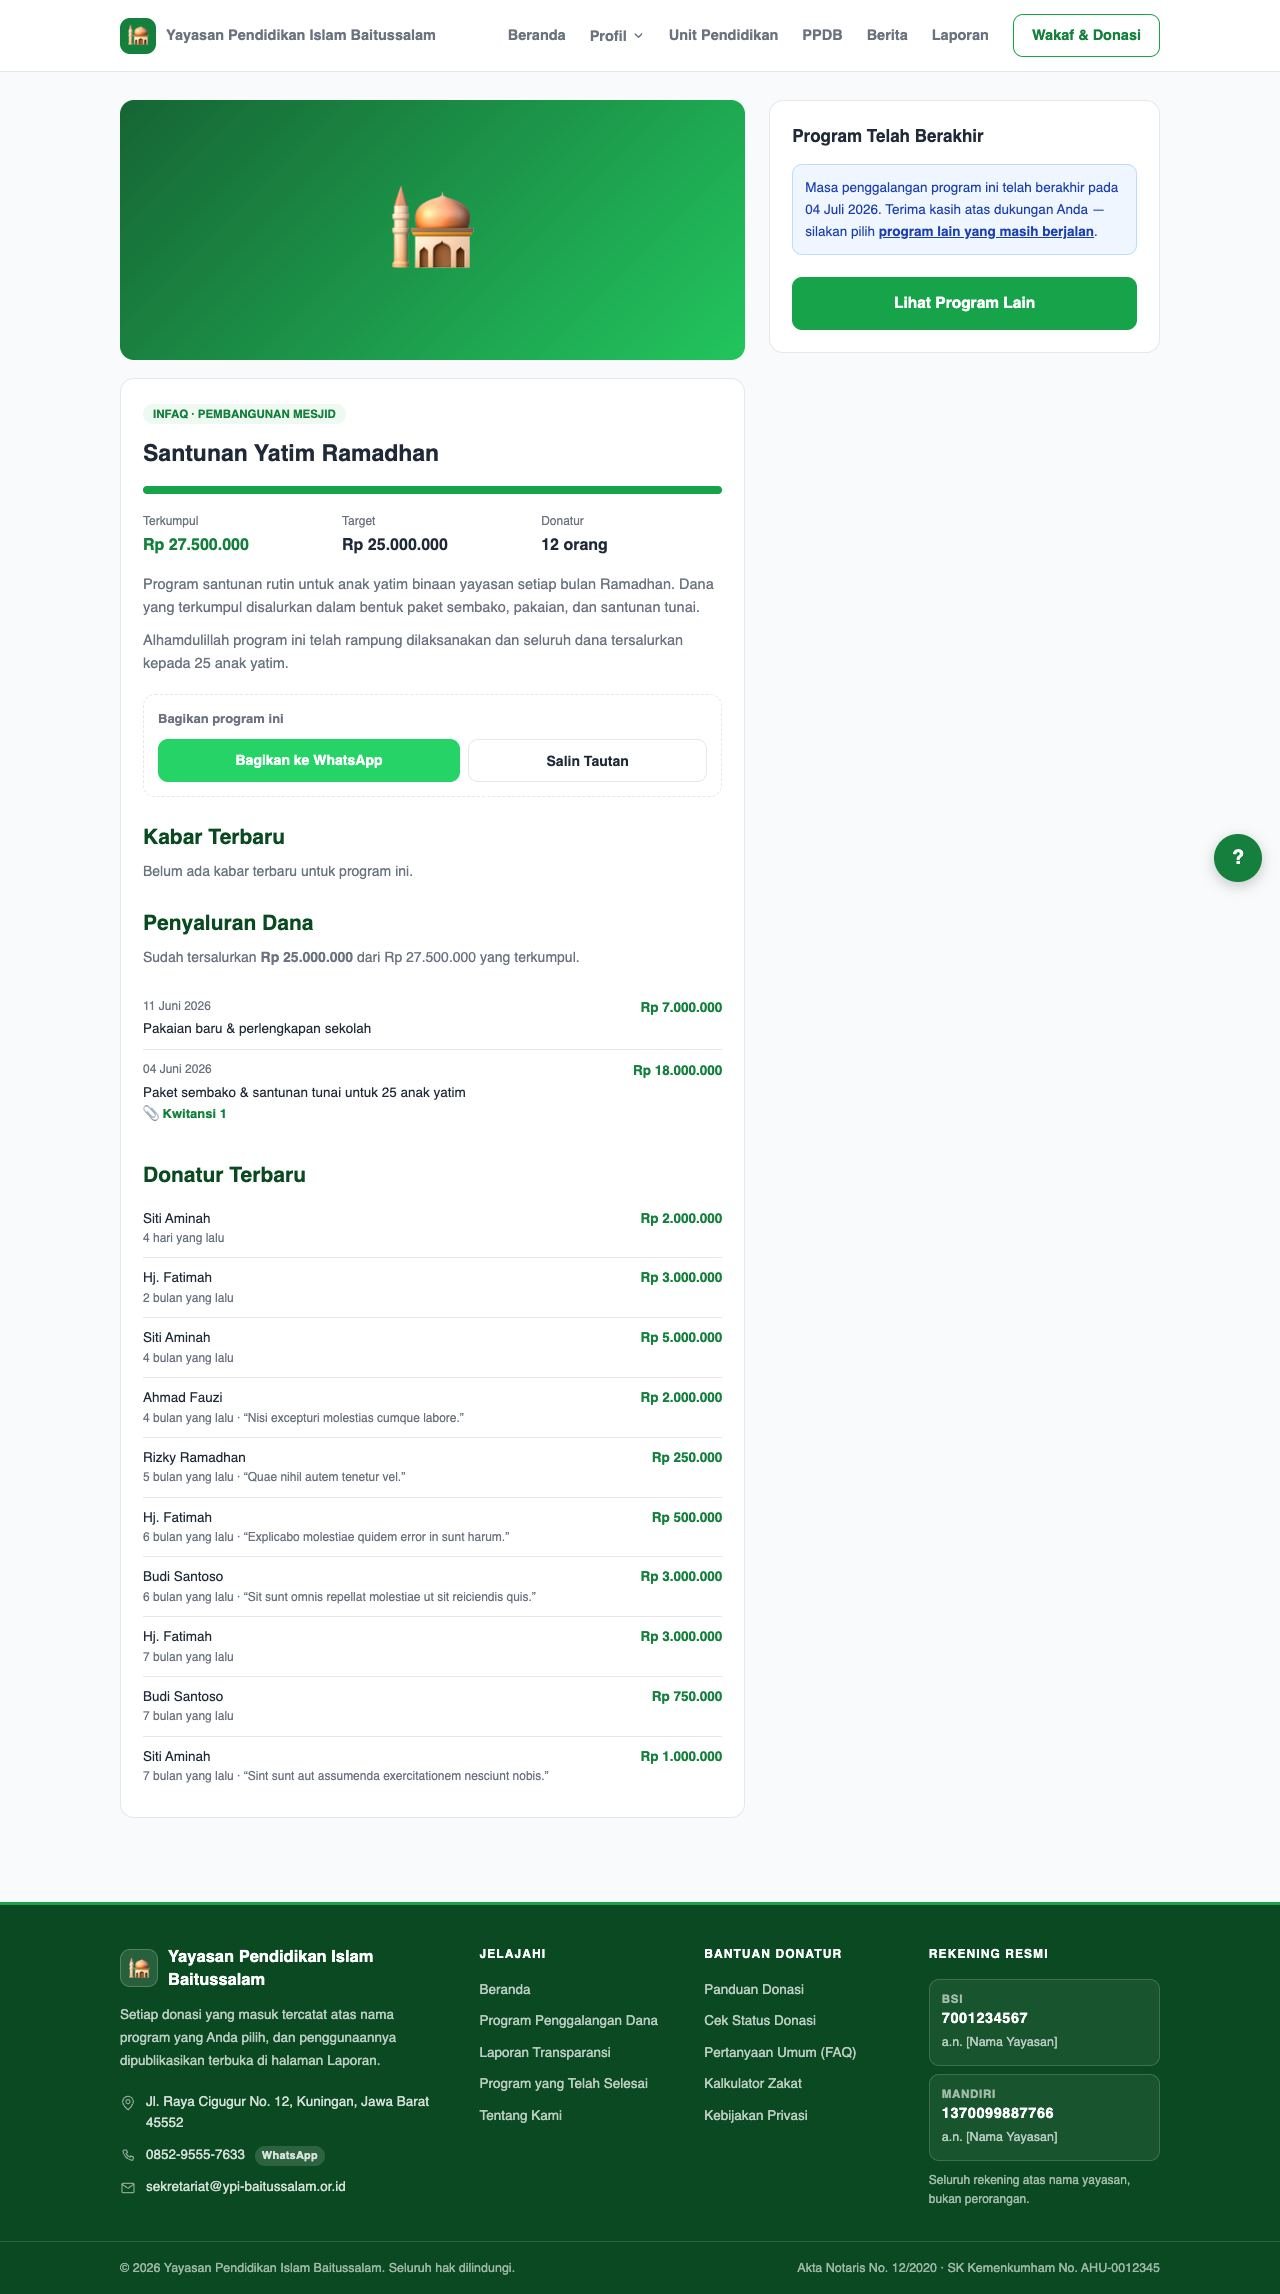The width and height of the screenshot is (1280, 2294).
Task: Click Lihat Program Lain button
Action: pyautogui.click(x=964, y=303)
